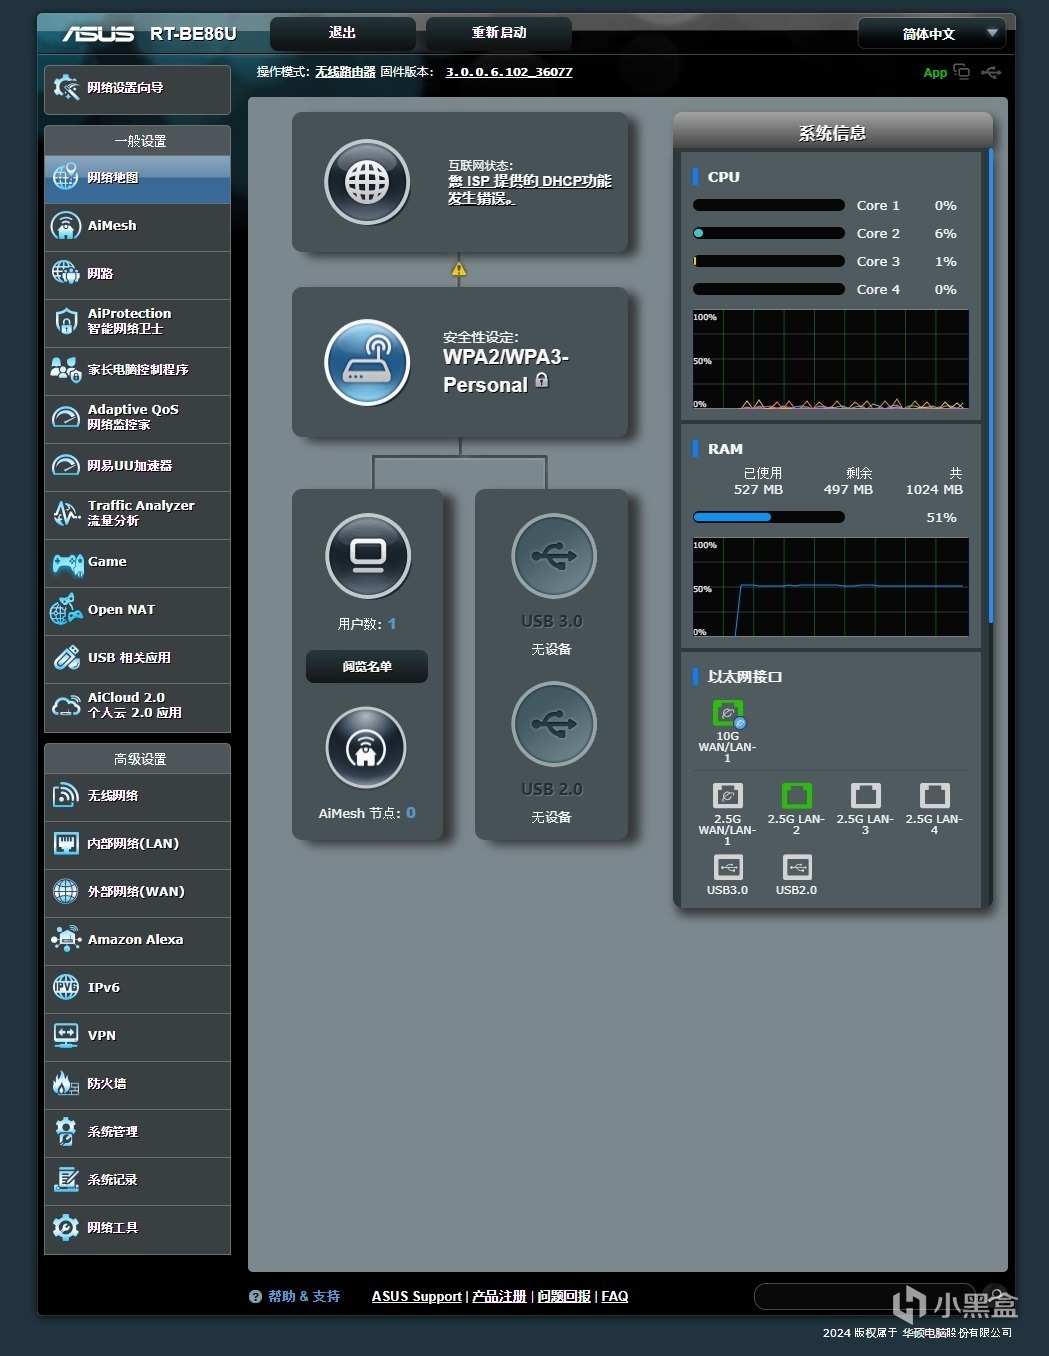Click the Core 3 CPU usage bar
1049x1356 pixels.
[769, 261]
